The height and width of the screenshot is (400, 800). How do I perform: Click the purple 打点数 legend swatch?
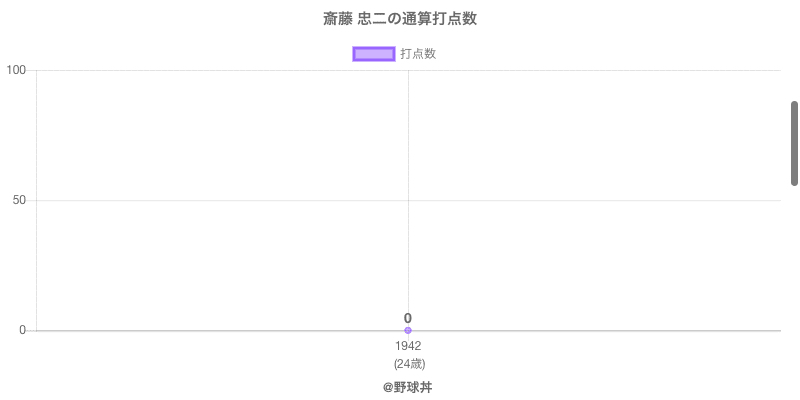[374, 54]
